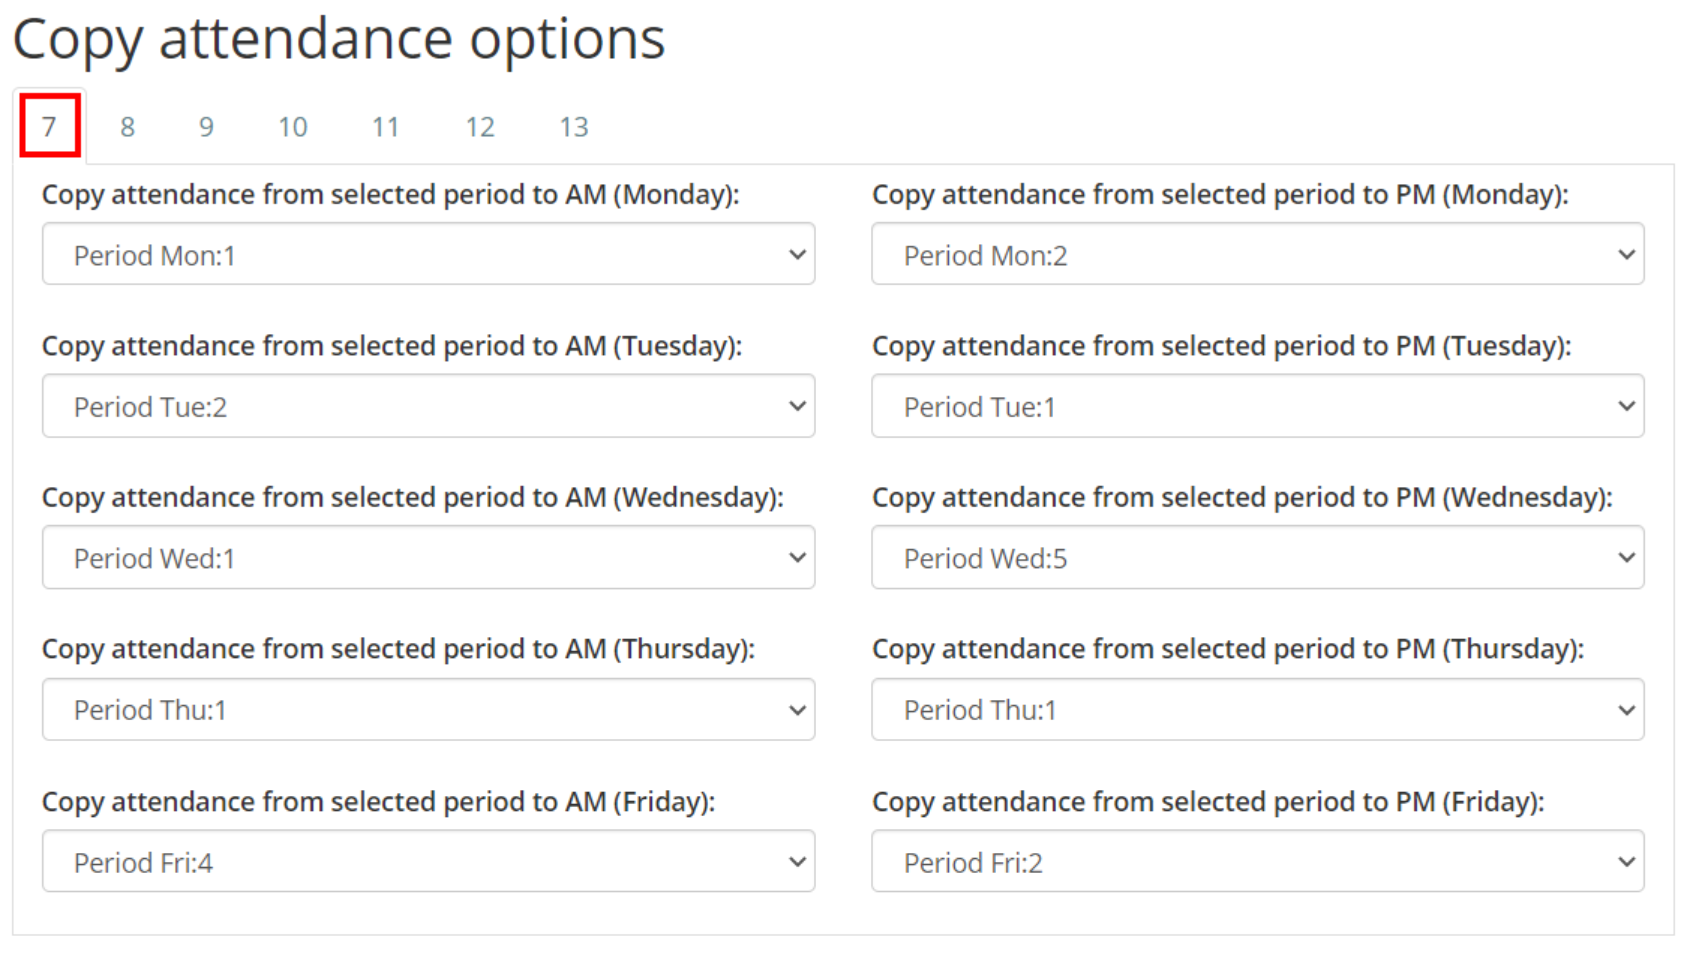Switch to tab 11

[x=386, y=126]
